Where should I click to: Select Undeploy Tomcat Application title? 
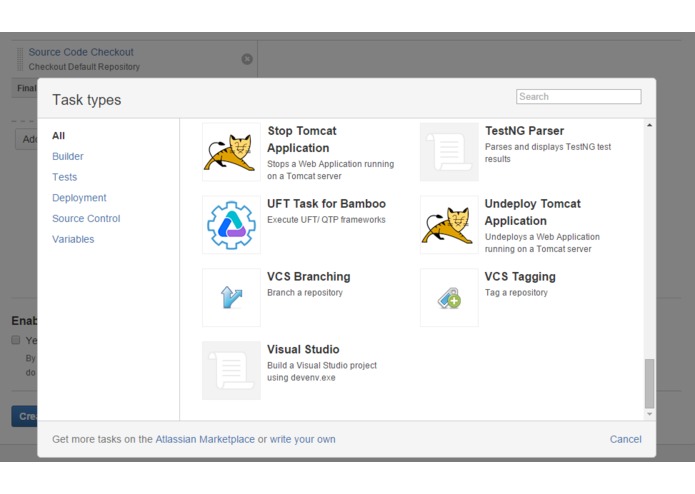532,212
